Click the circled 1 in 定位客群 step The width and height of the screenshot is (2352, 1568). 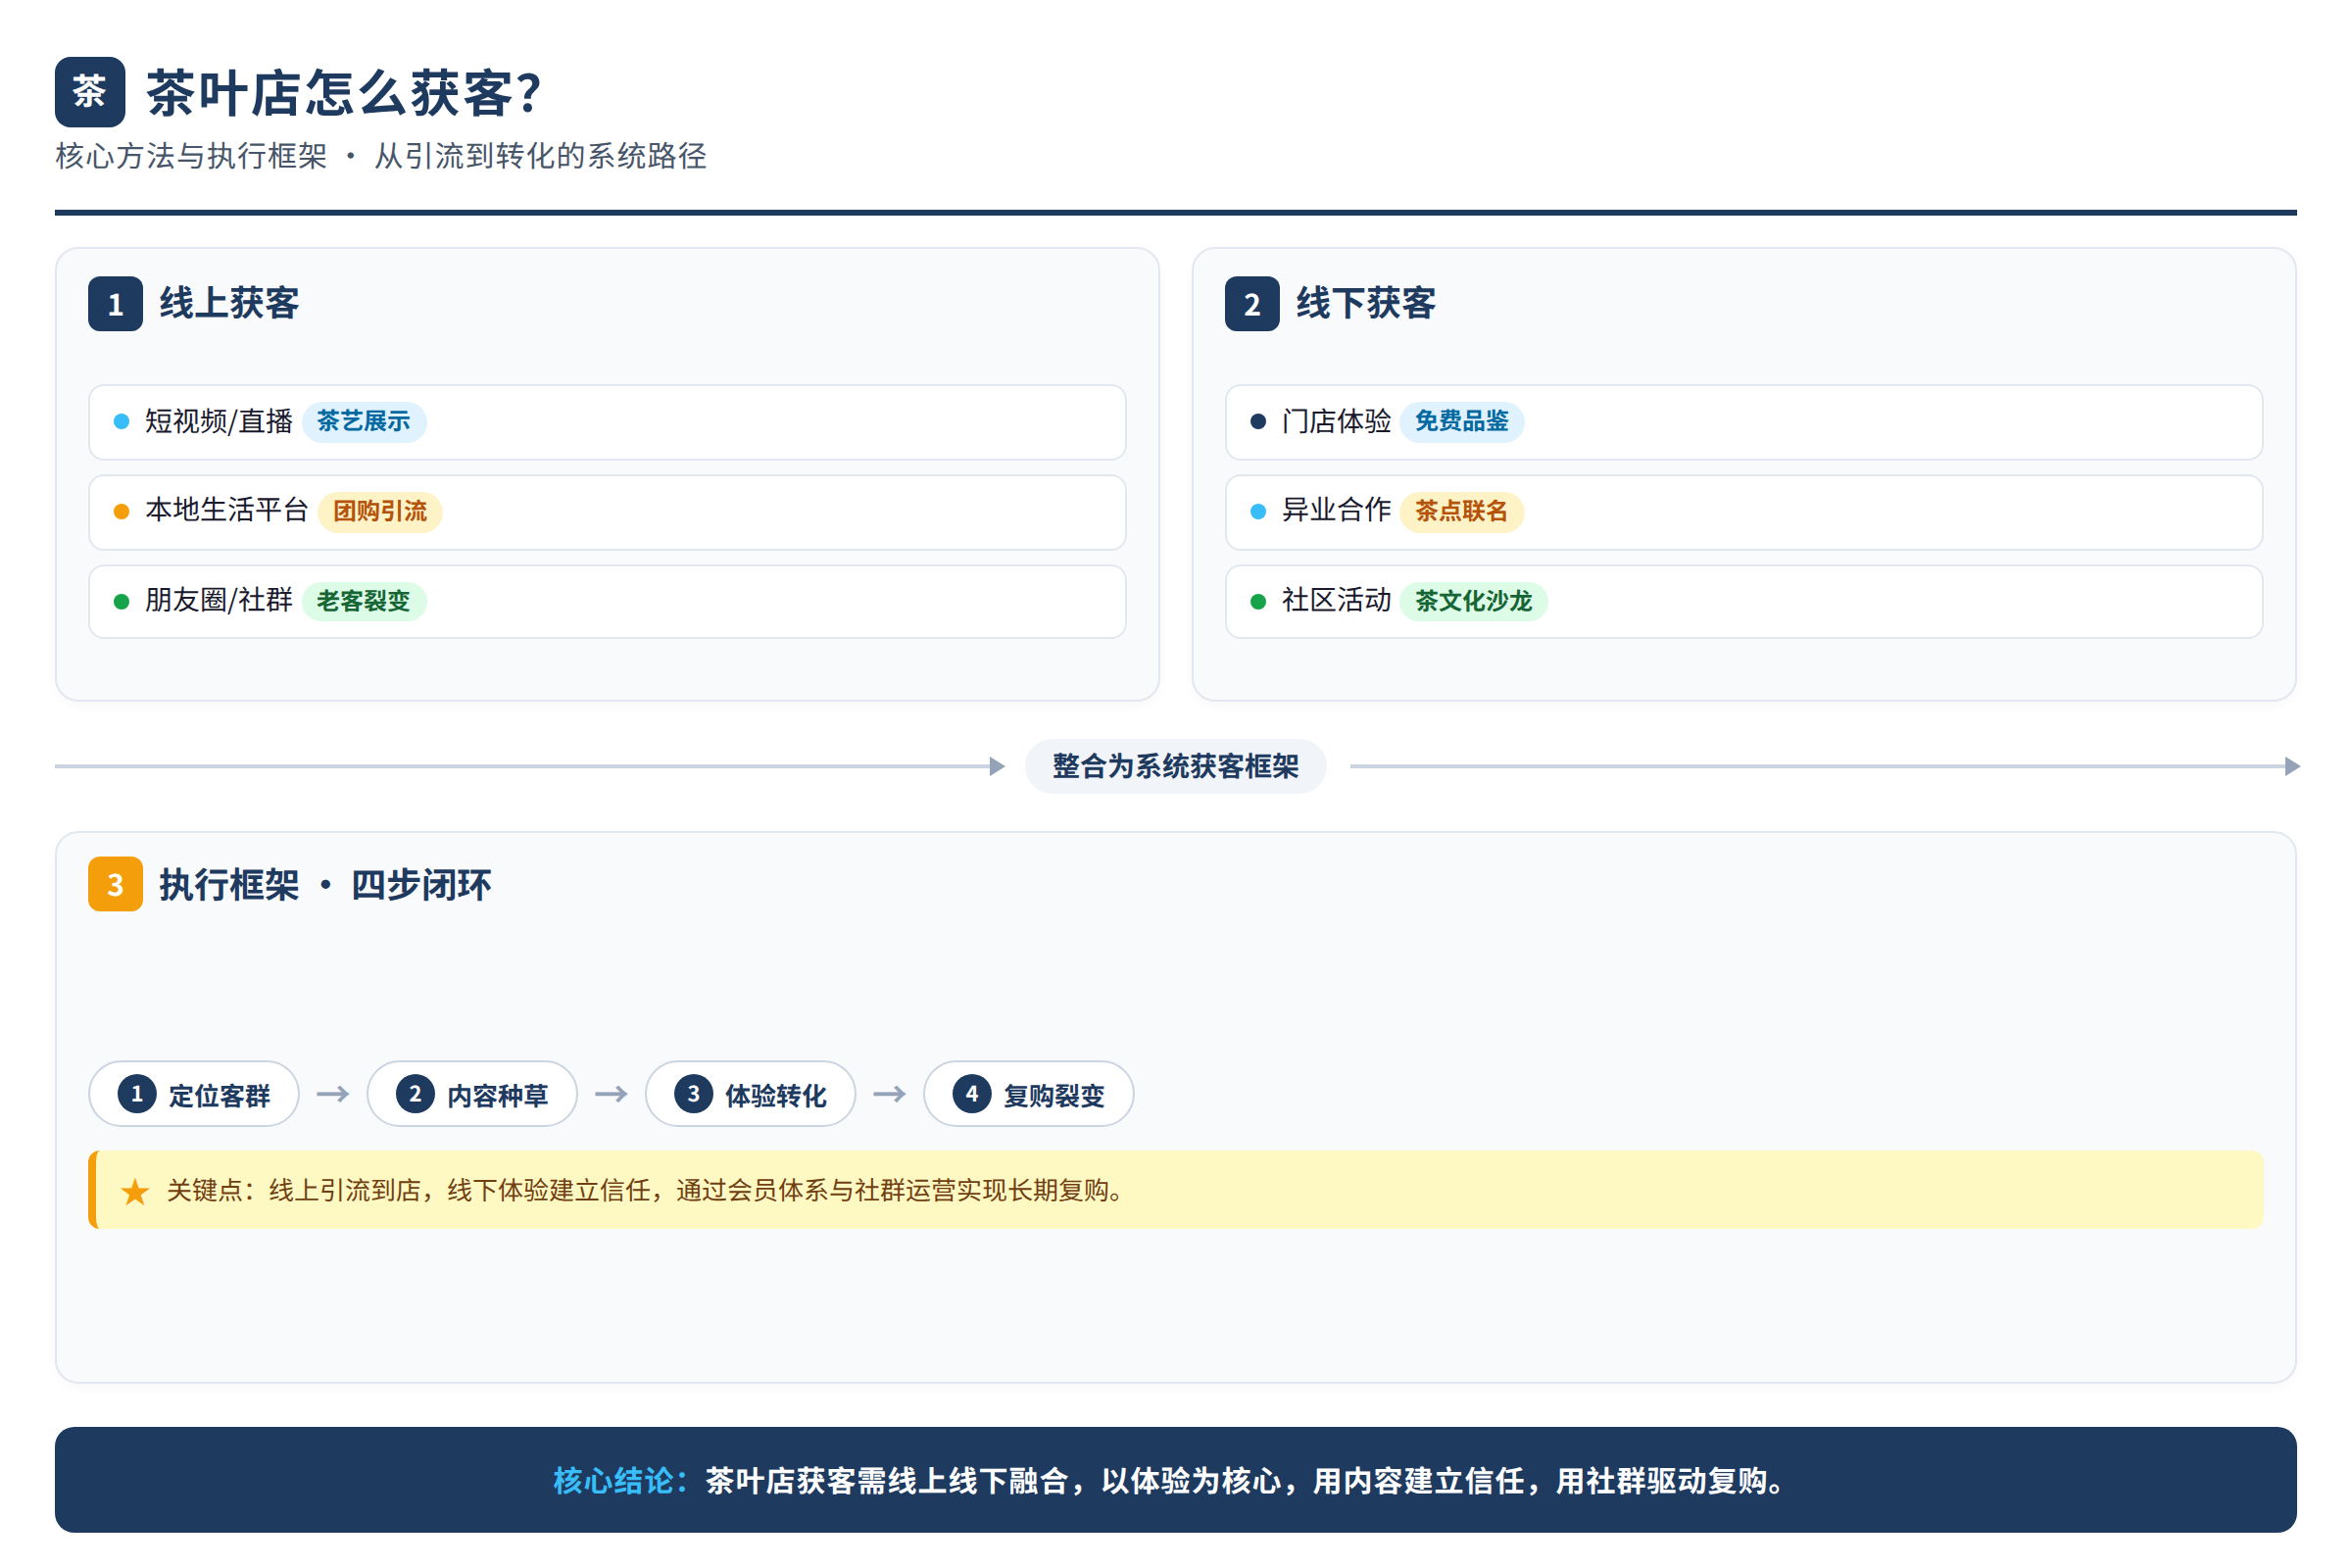click(137, 1094)
